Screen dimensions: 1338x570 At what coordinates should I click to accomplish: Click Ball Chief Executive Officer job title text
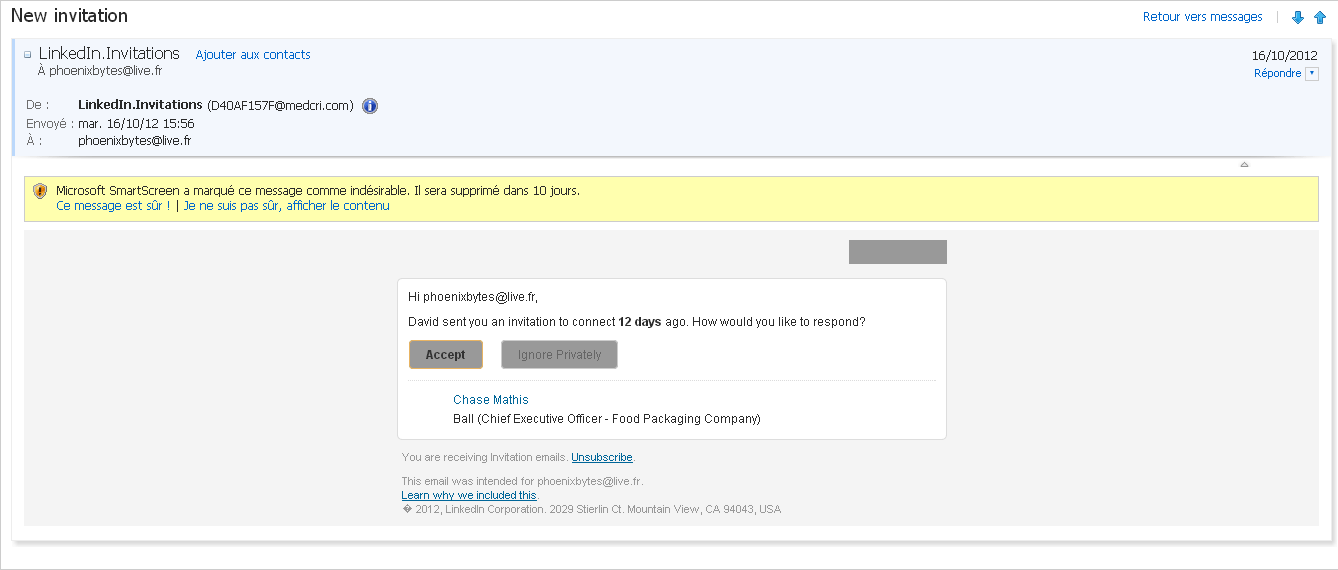coord(607,419)
